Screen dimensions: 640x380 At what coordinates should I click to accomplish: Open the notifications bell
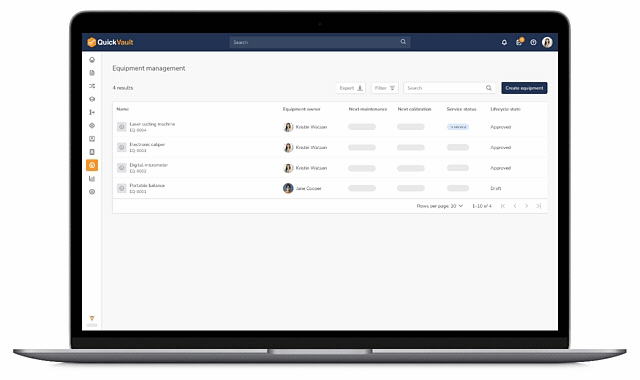coord(504,42)
